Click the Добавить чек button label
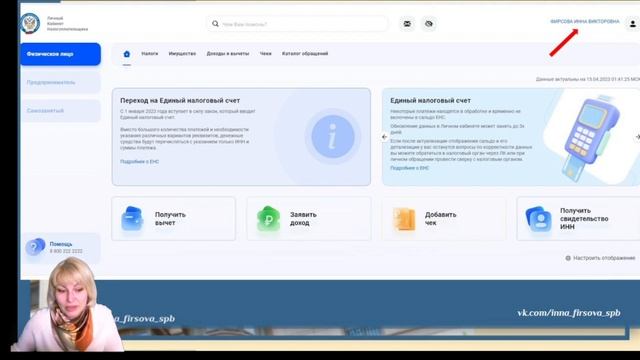The width and height of the screenshot is (640, 360). coord(440,219)
